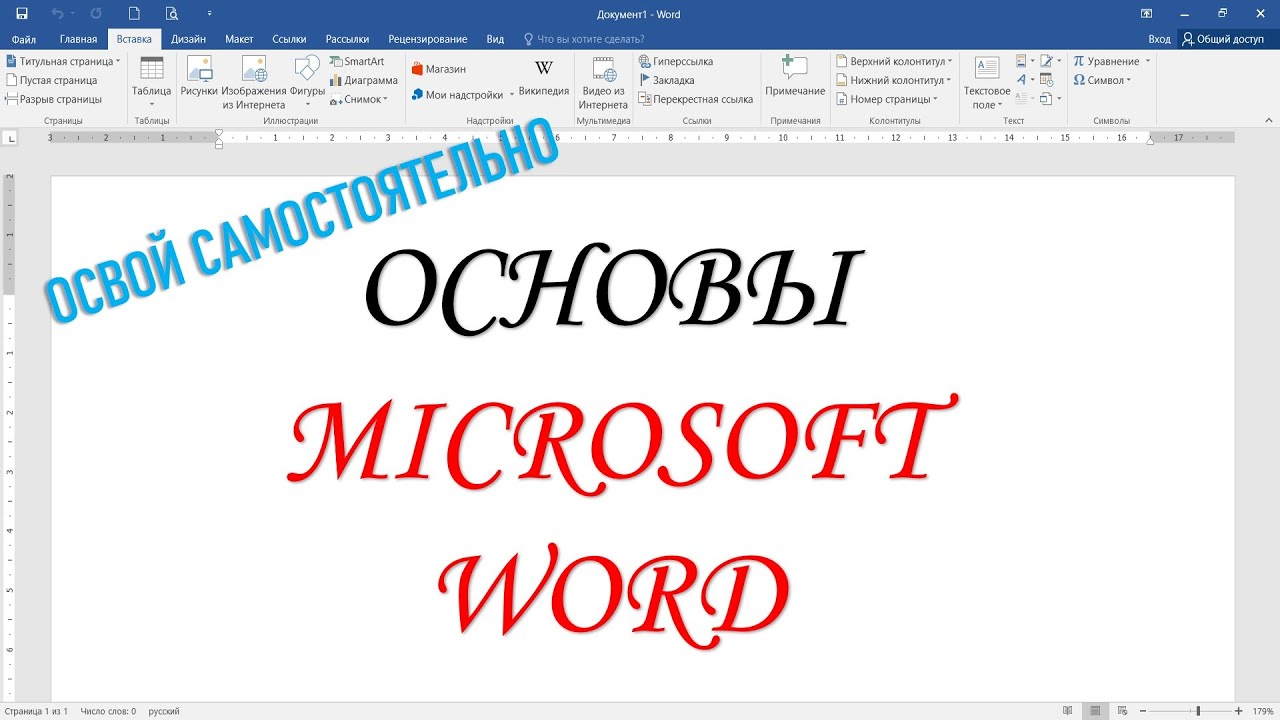Toggle the ruler tab selector at left corner
This screenshot has width=1280, height=720.
(x=9, y=138)
